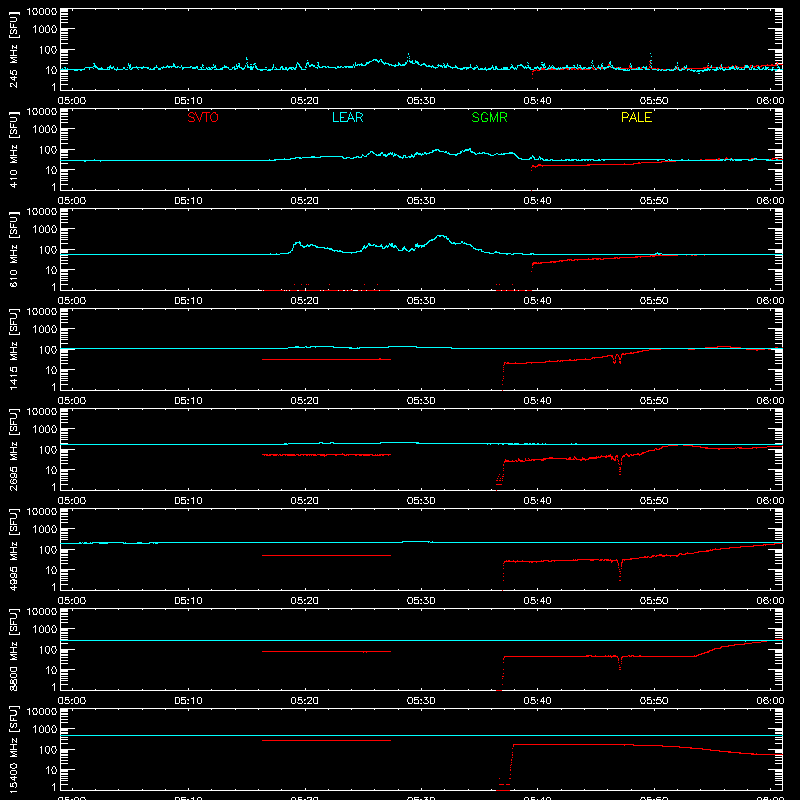Click the green SGMR station label
The width and height of the screenshot is (800, 800).
point(489,117)
